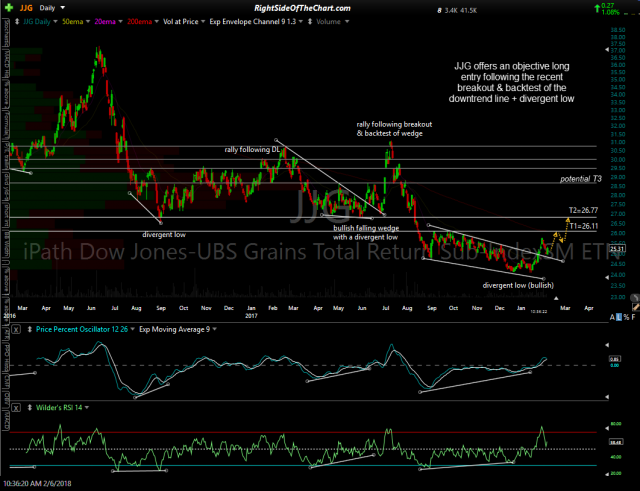
Task: Click the 10:36:20 AM 2/6/2018 timestamp
Action: coord(36,484)
